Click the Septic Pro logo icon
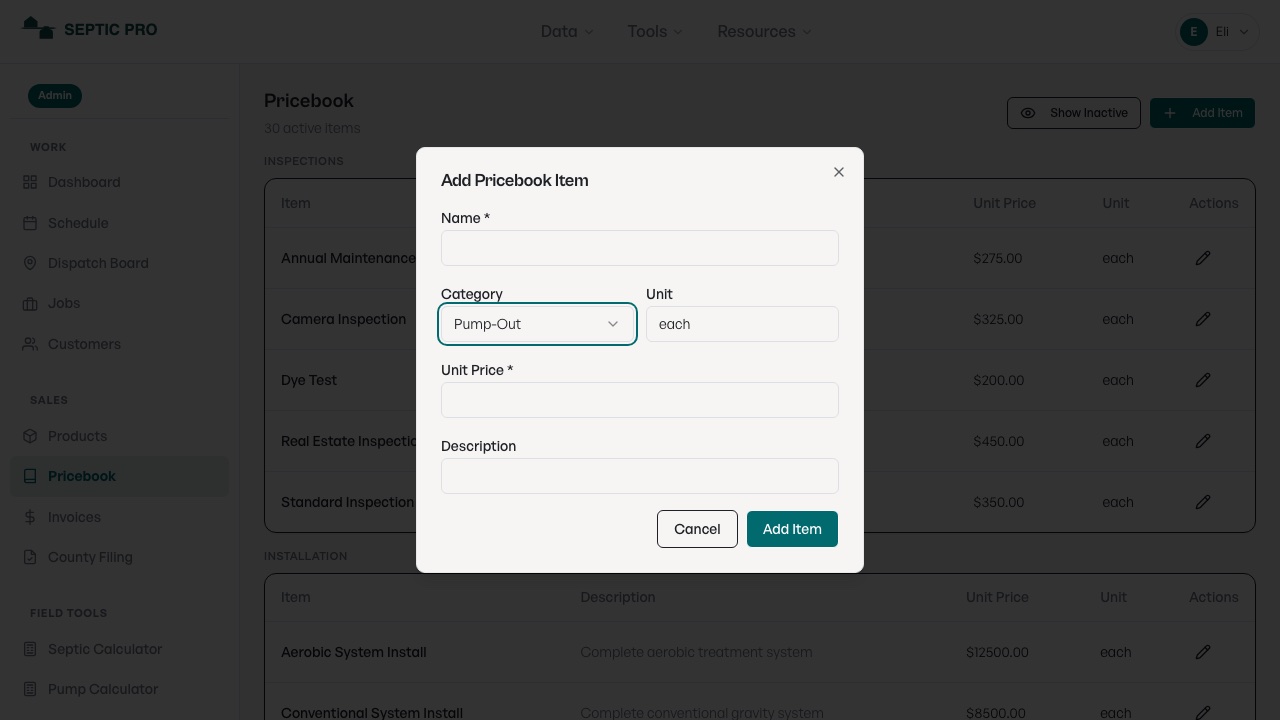Screen dimensions: 1280x720 pos(38,28)
